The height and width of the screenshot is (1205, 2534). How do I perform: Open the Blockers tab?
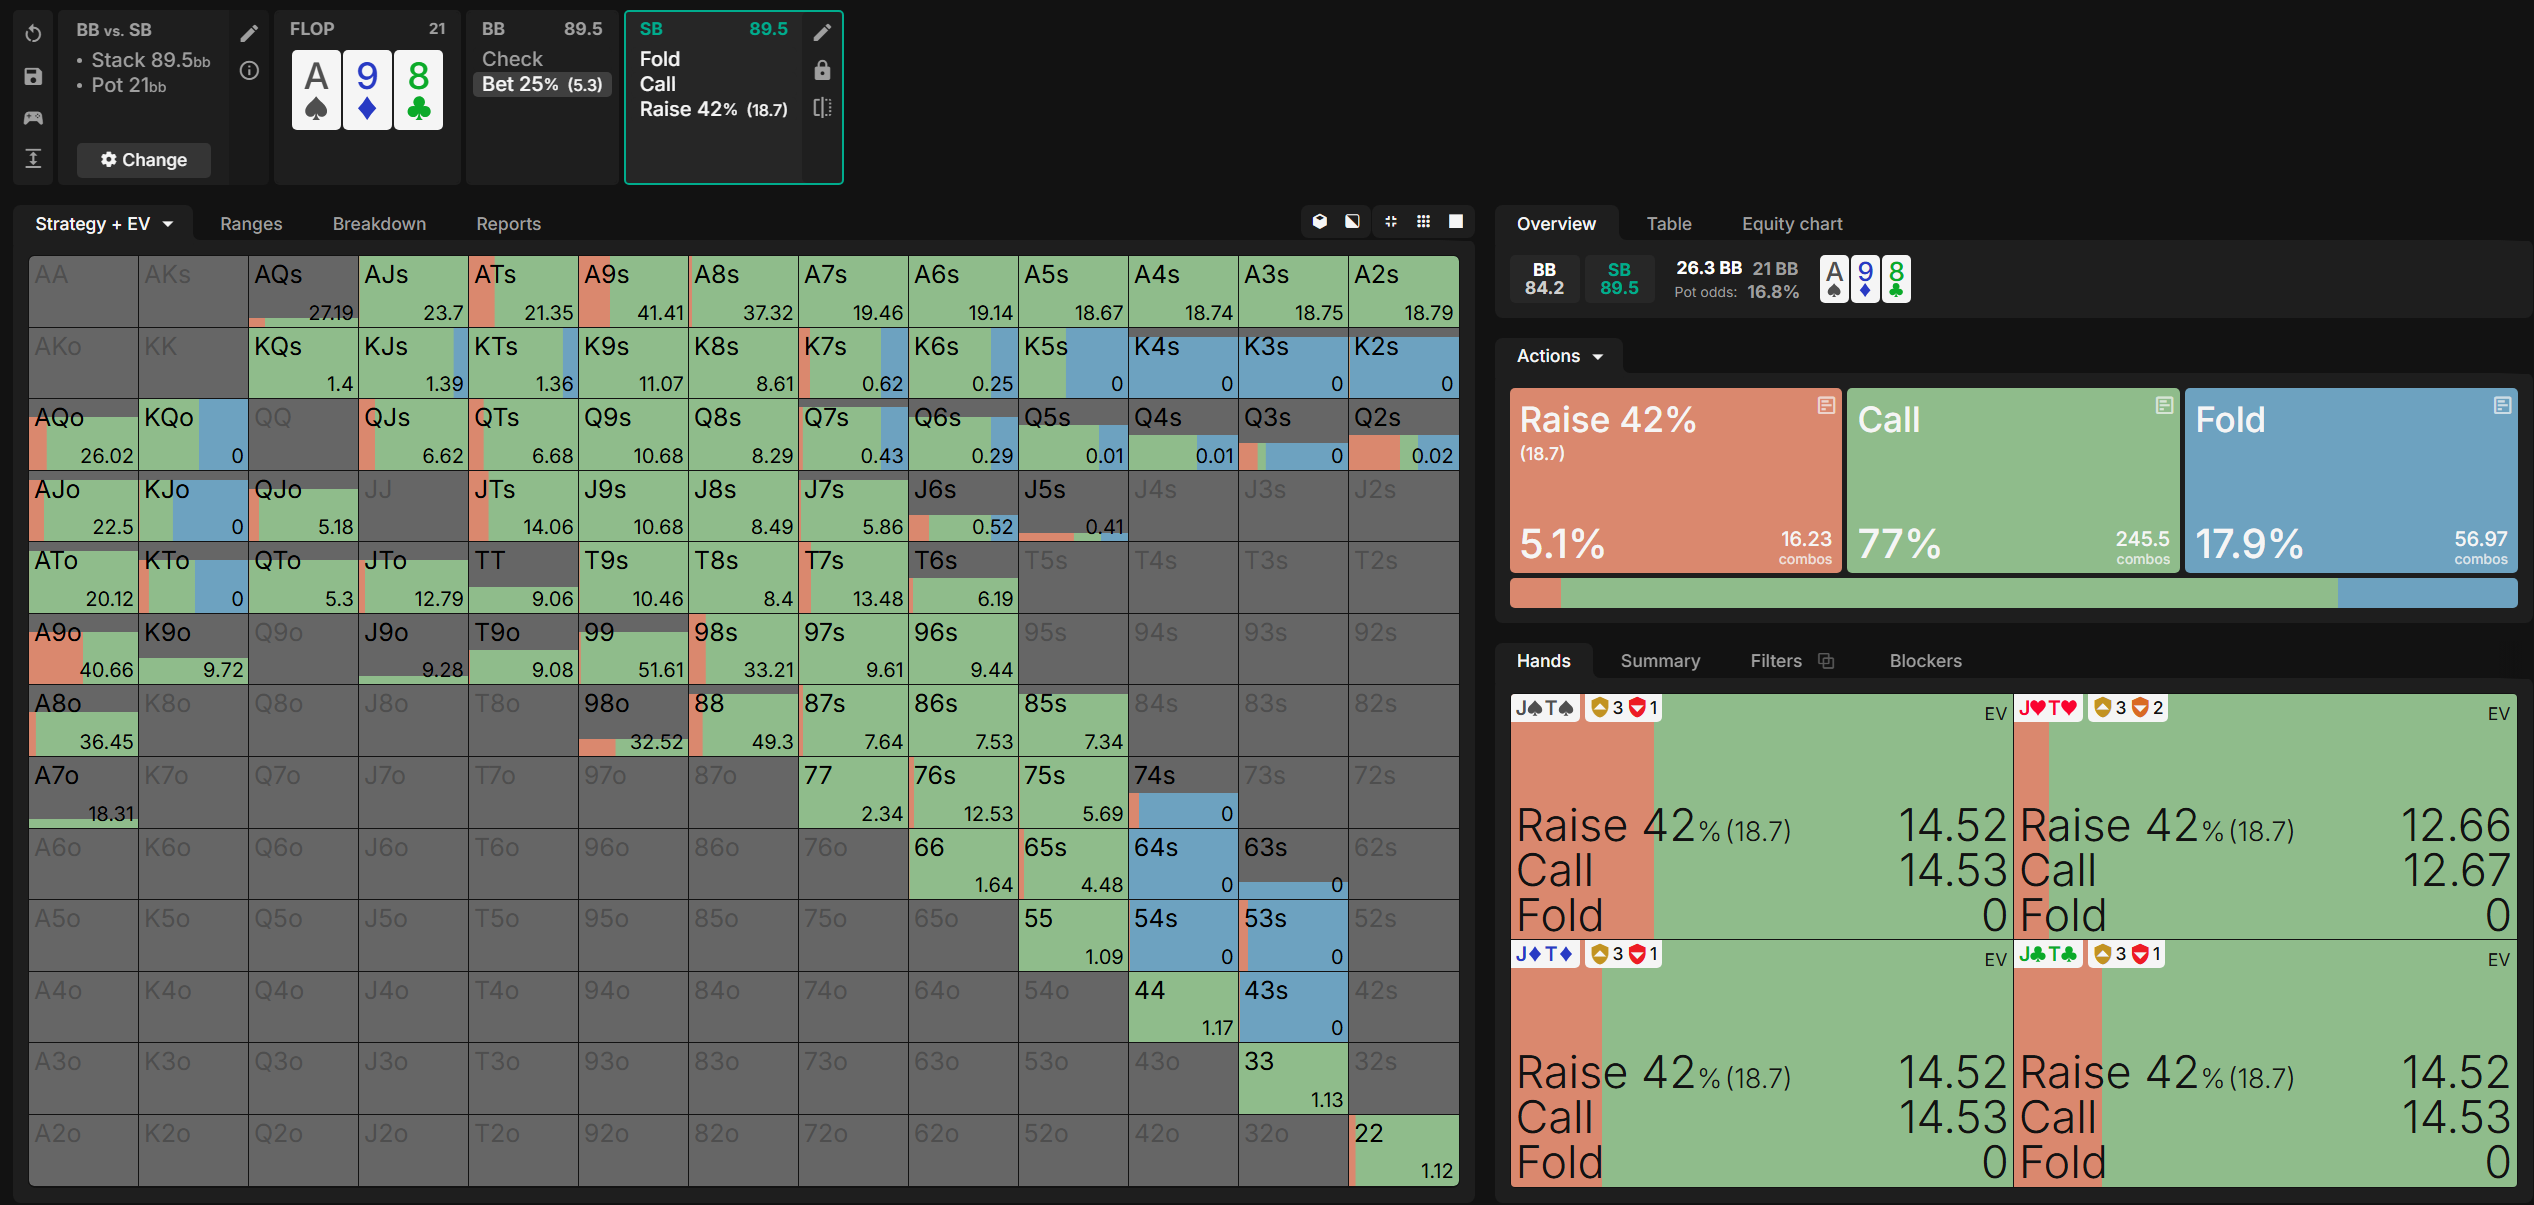tap(1924, 661)
